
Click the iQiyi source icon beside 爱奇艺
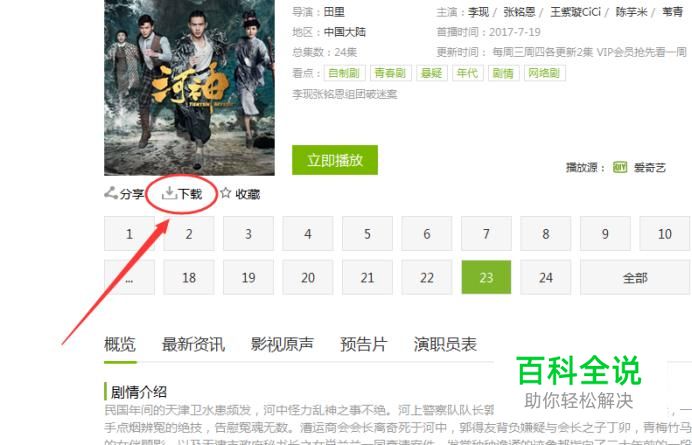click(x=620, y=167)
